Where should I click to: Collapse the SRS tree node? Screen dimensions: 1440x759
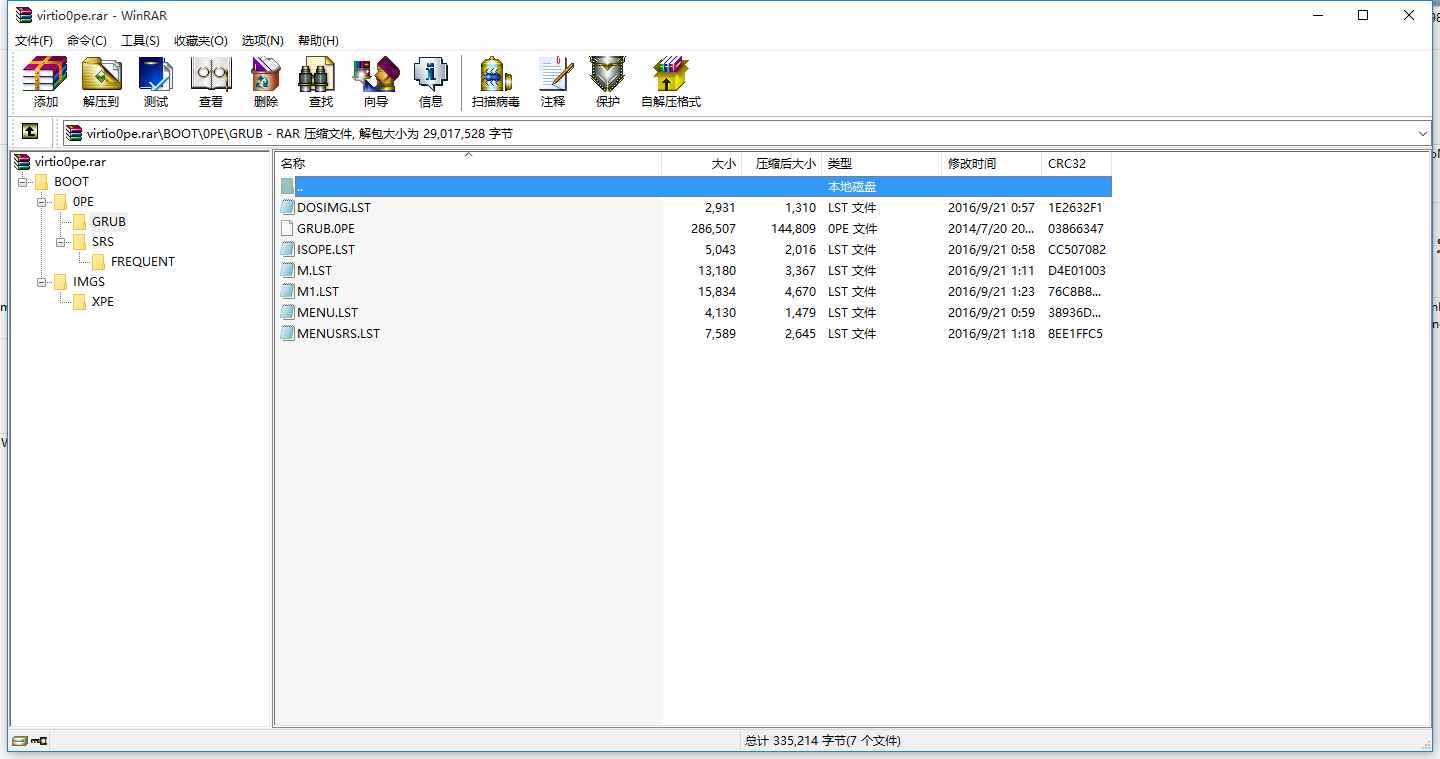click(x=60, y=242)
